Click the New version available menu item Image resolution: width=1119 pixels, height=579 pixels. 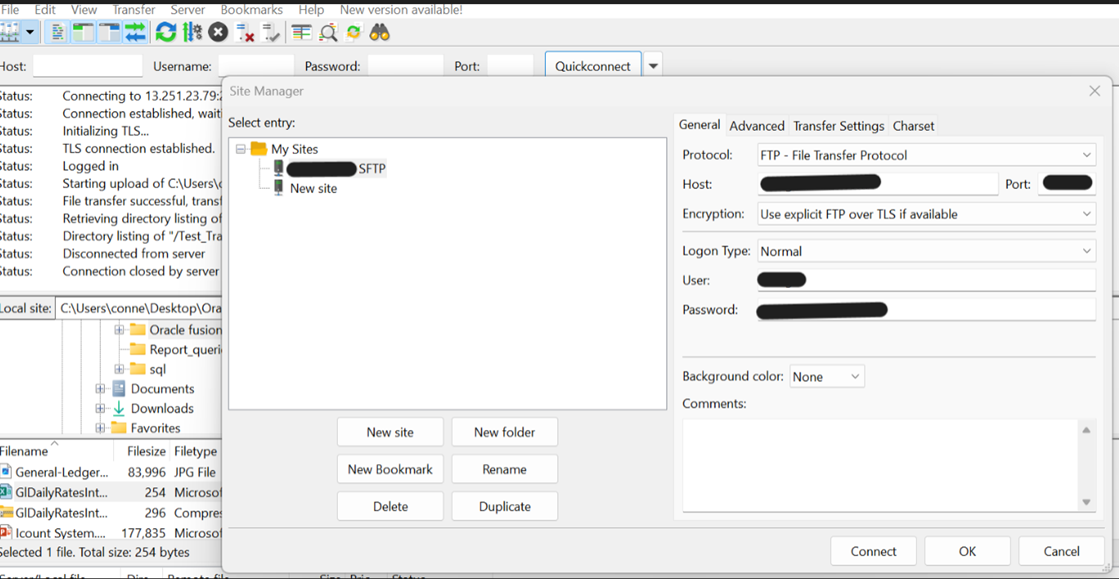click(401, 10)
